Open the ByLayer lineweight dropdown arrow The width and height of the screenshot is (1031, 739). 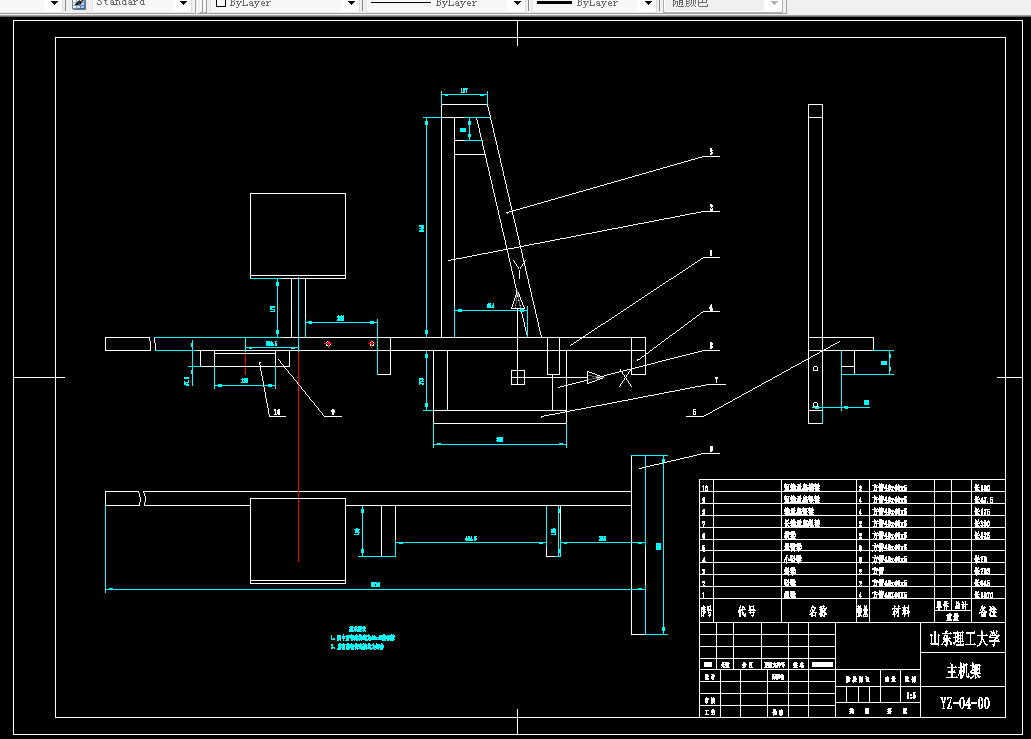tap(648, 4)
